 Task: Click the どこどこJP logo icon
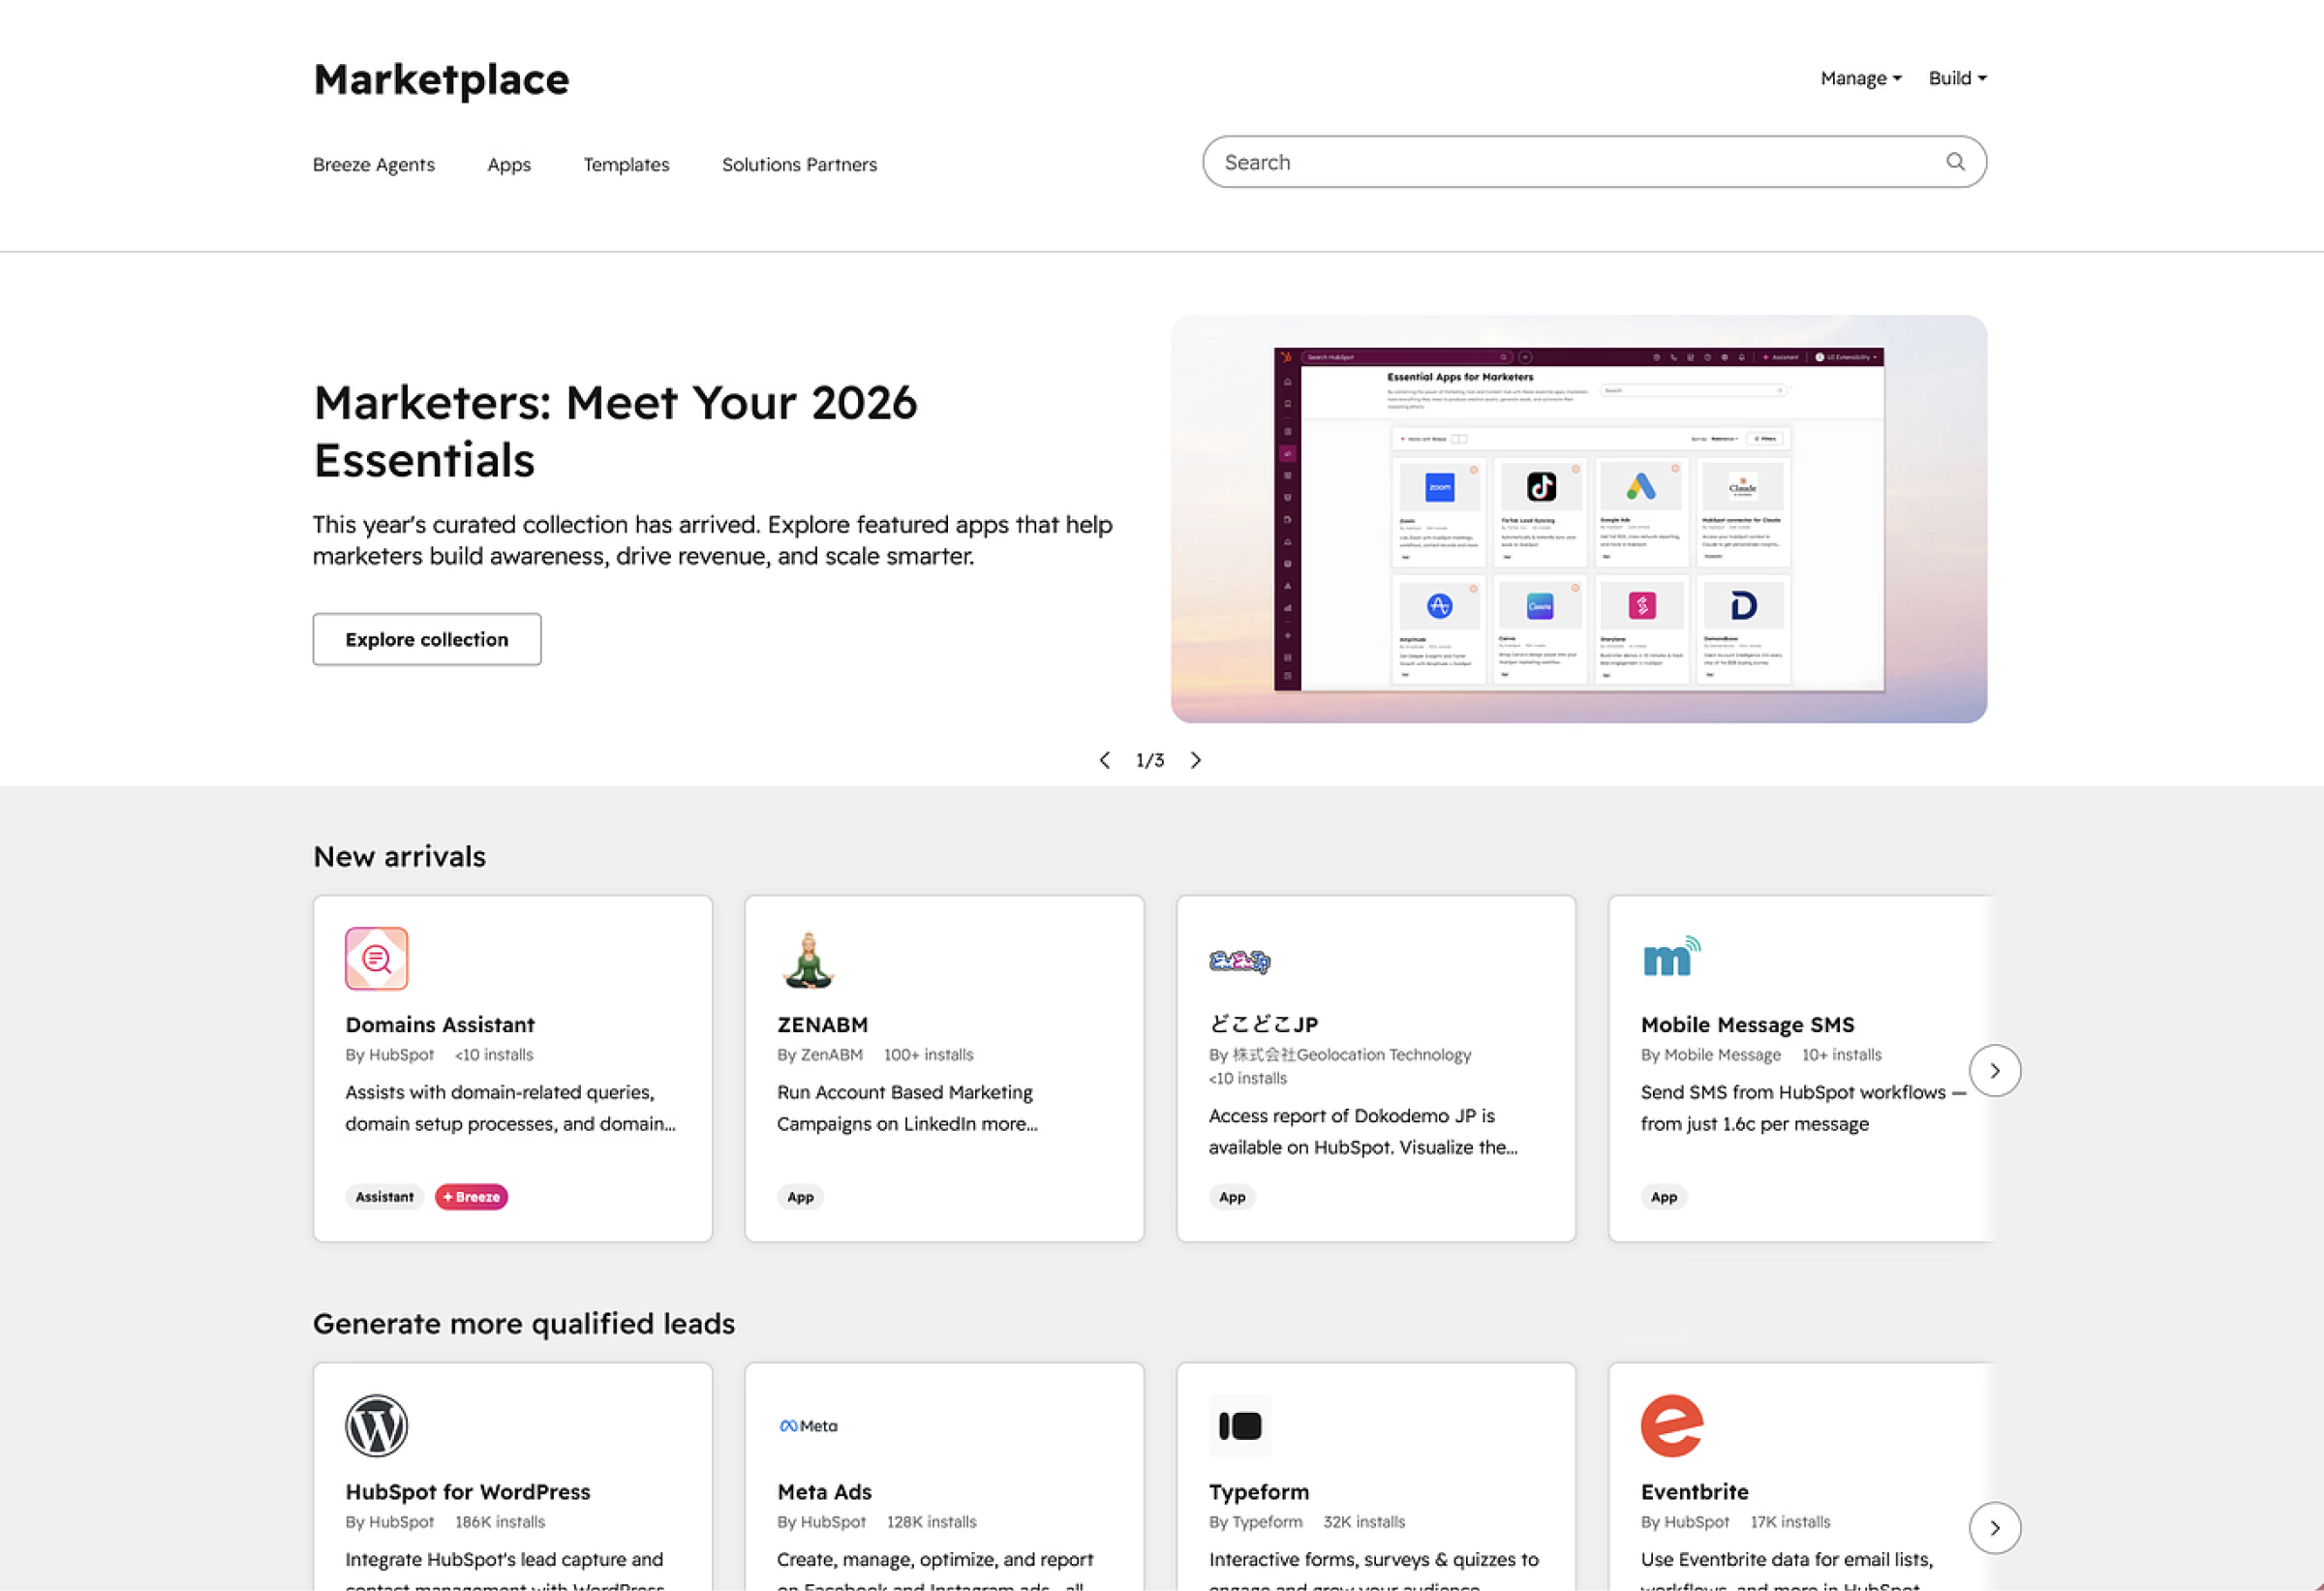point(1239,961)
